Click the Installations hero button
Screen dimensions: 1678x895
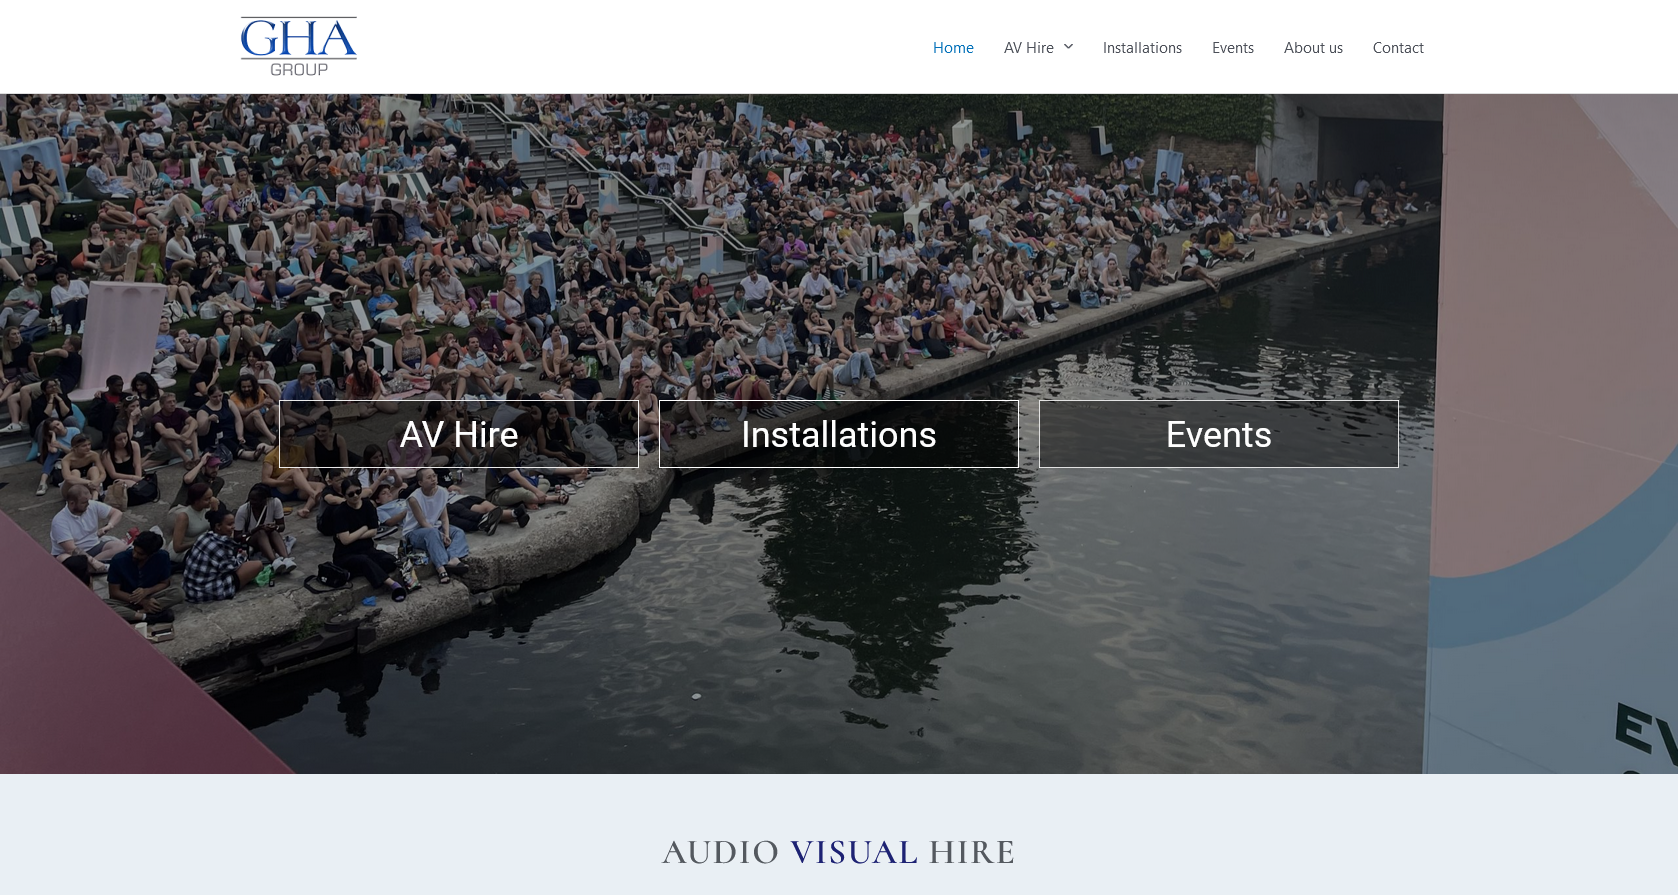tap(839, 434)
